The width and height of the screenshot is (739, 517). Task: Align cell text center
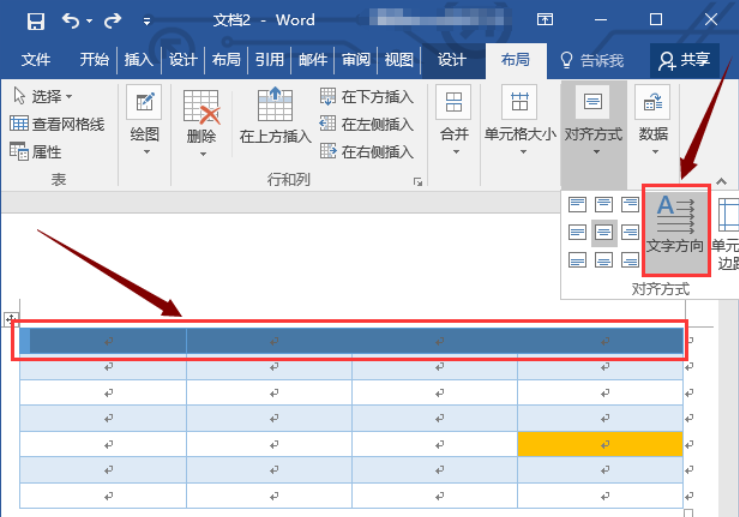click(x=604, y=232)
